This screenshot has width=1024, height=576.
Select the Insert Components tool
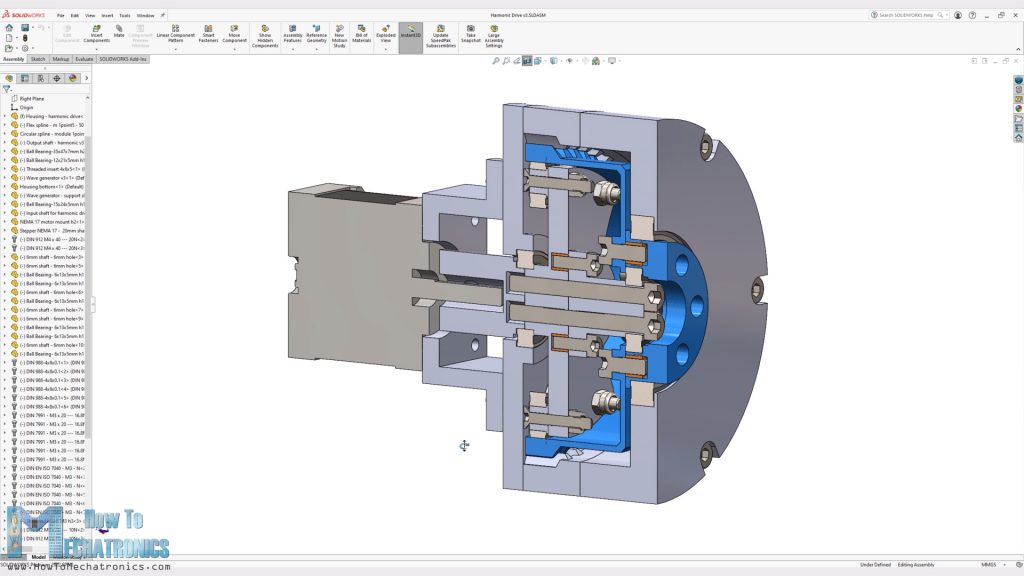click(x=94, y=33)
